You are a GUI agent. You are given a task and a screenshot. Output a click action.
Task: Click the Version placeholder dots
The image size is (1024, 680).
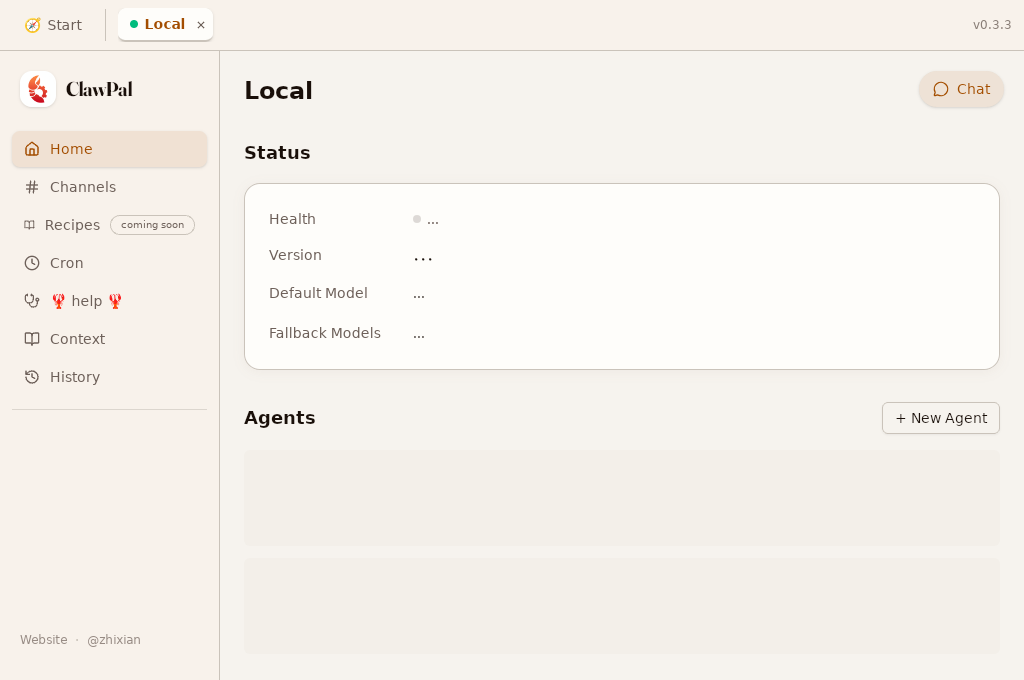coord(423,259)
